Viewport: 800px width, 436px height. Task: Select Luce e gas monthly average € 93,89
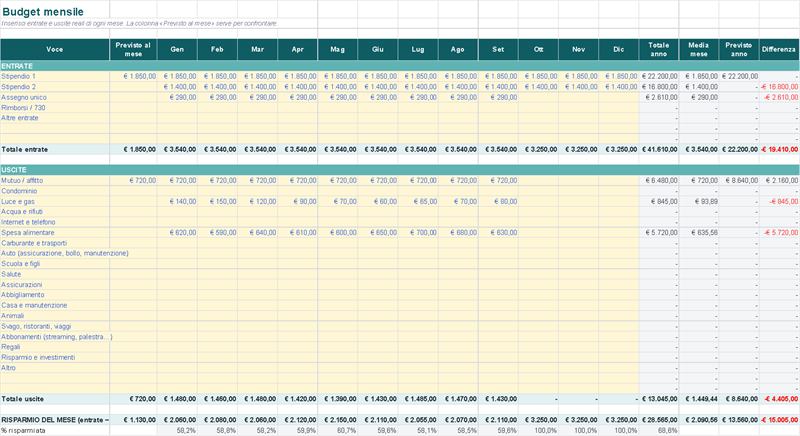pos(706,201)
